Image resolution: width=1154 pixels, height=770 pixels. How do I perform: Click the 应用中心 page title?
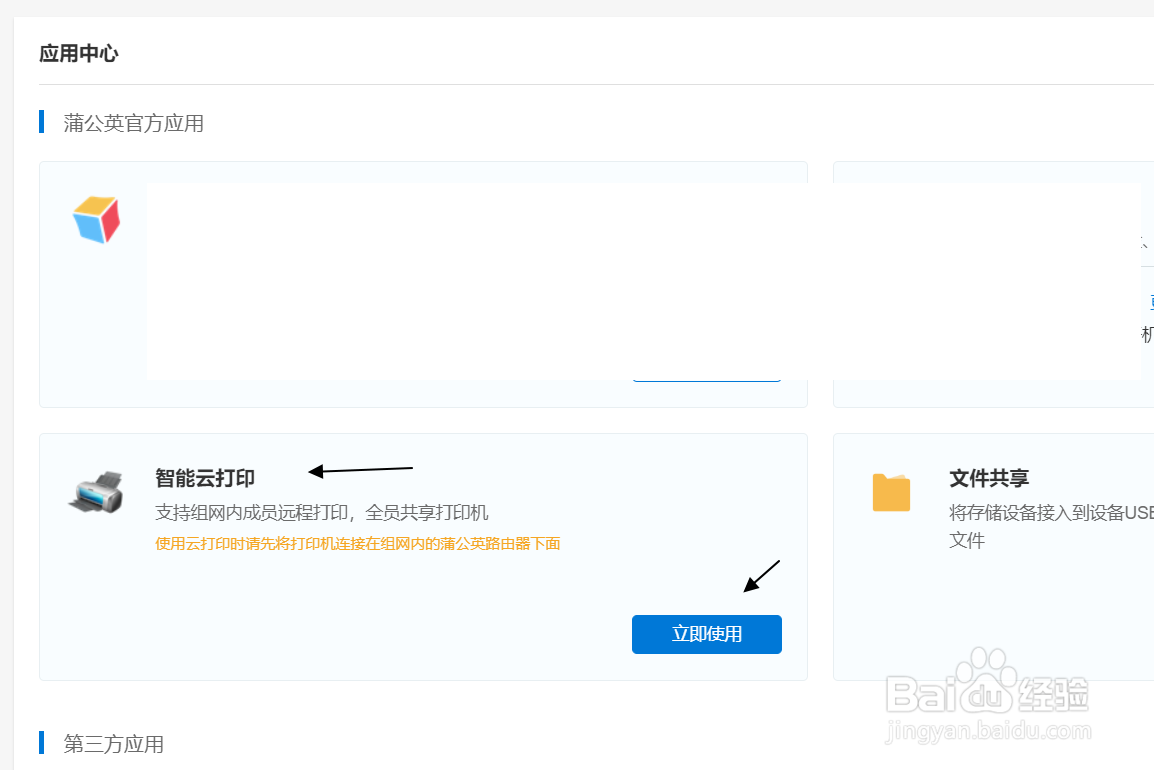(x=78, y=53)
